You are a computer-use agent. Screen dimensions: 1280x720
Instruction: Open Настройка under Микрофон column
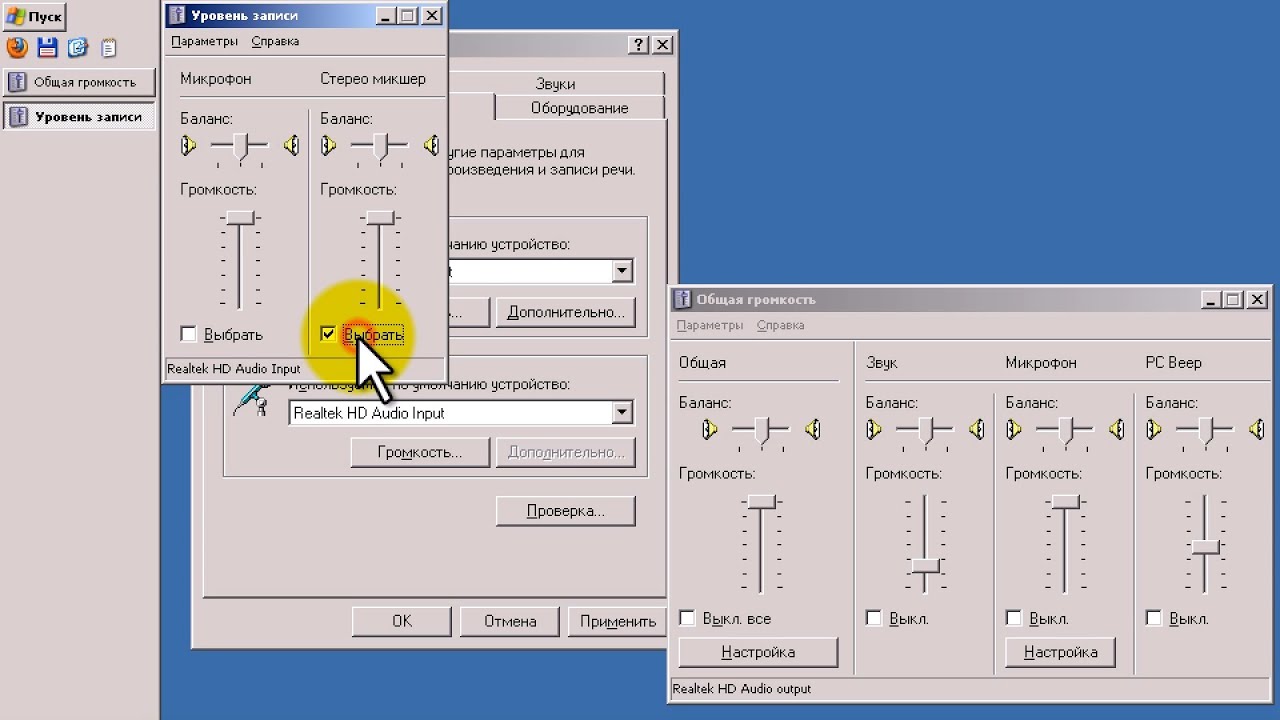click(1061, 652)
